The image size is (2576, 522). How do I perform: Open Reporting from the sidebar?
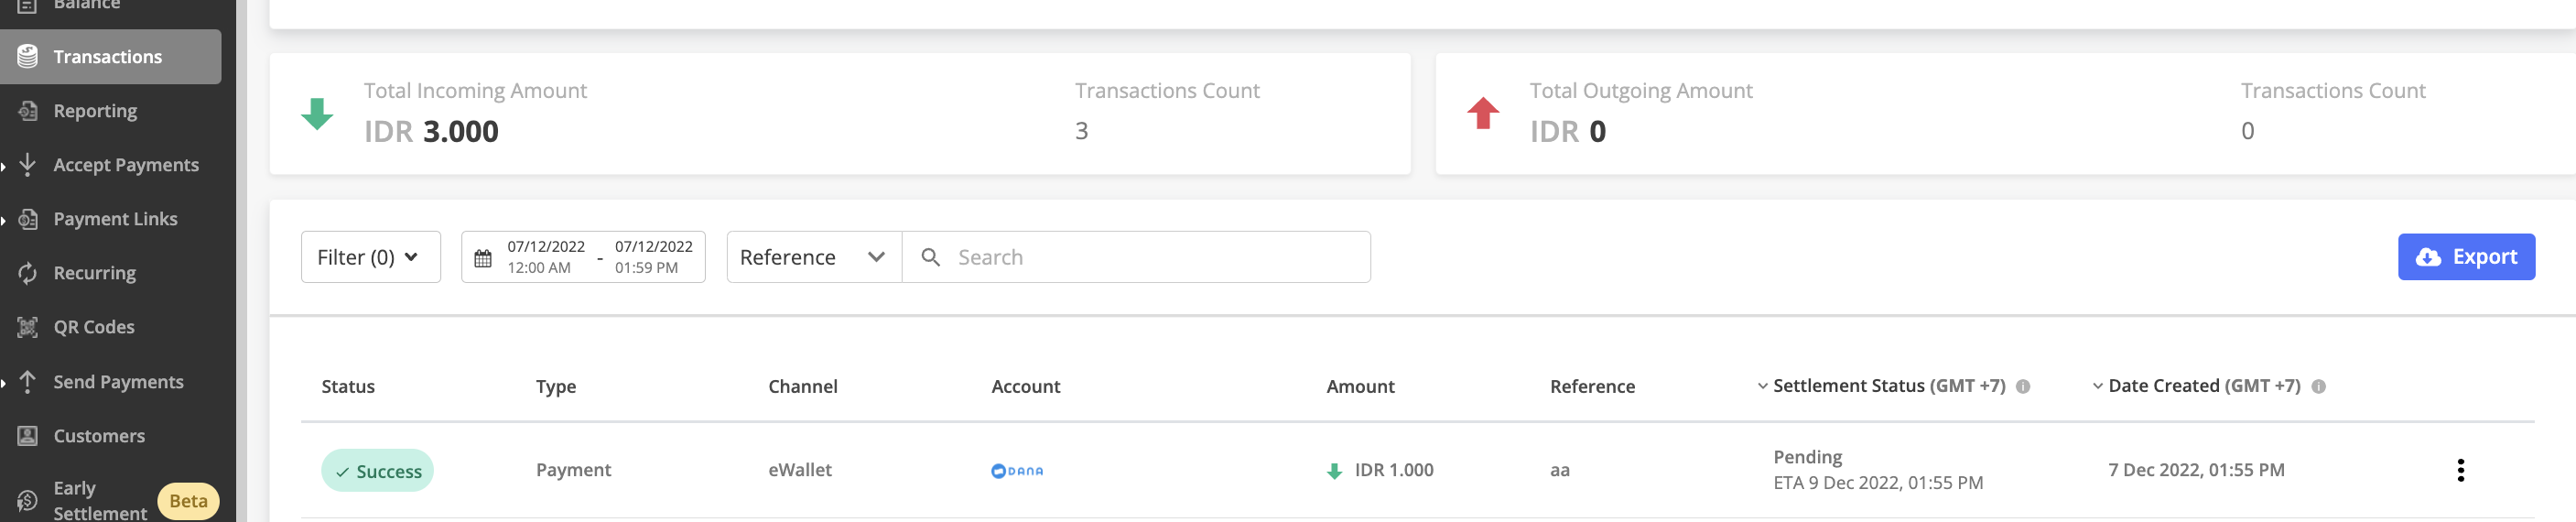point(95,111)
